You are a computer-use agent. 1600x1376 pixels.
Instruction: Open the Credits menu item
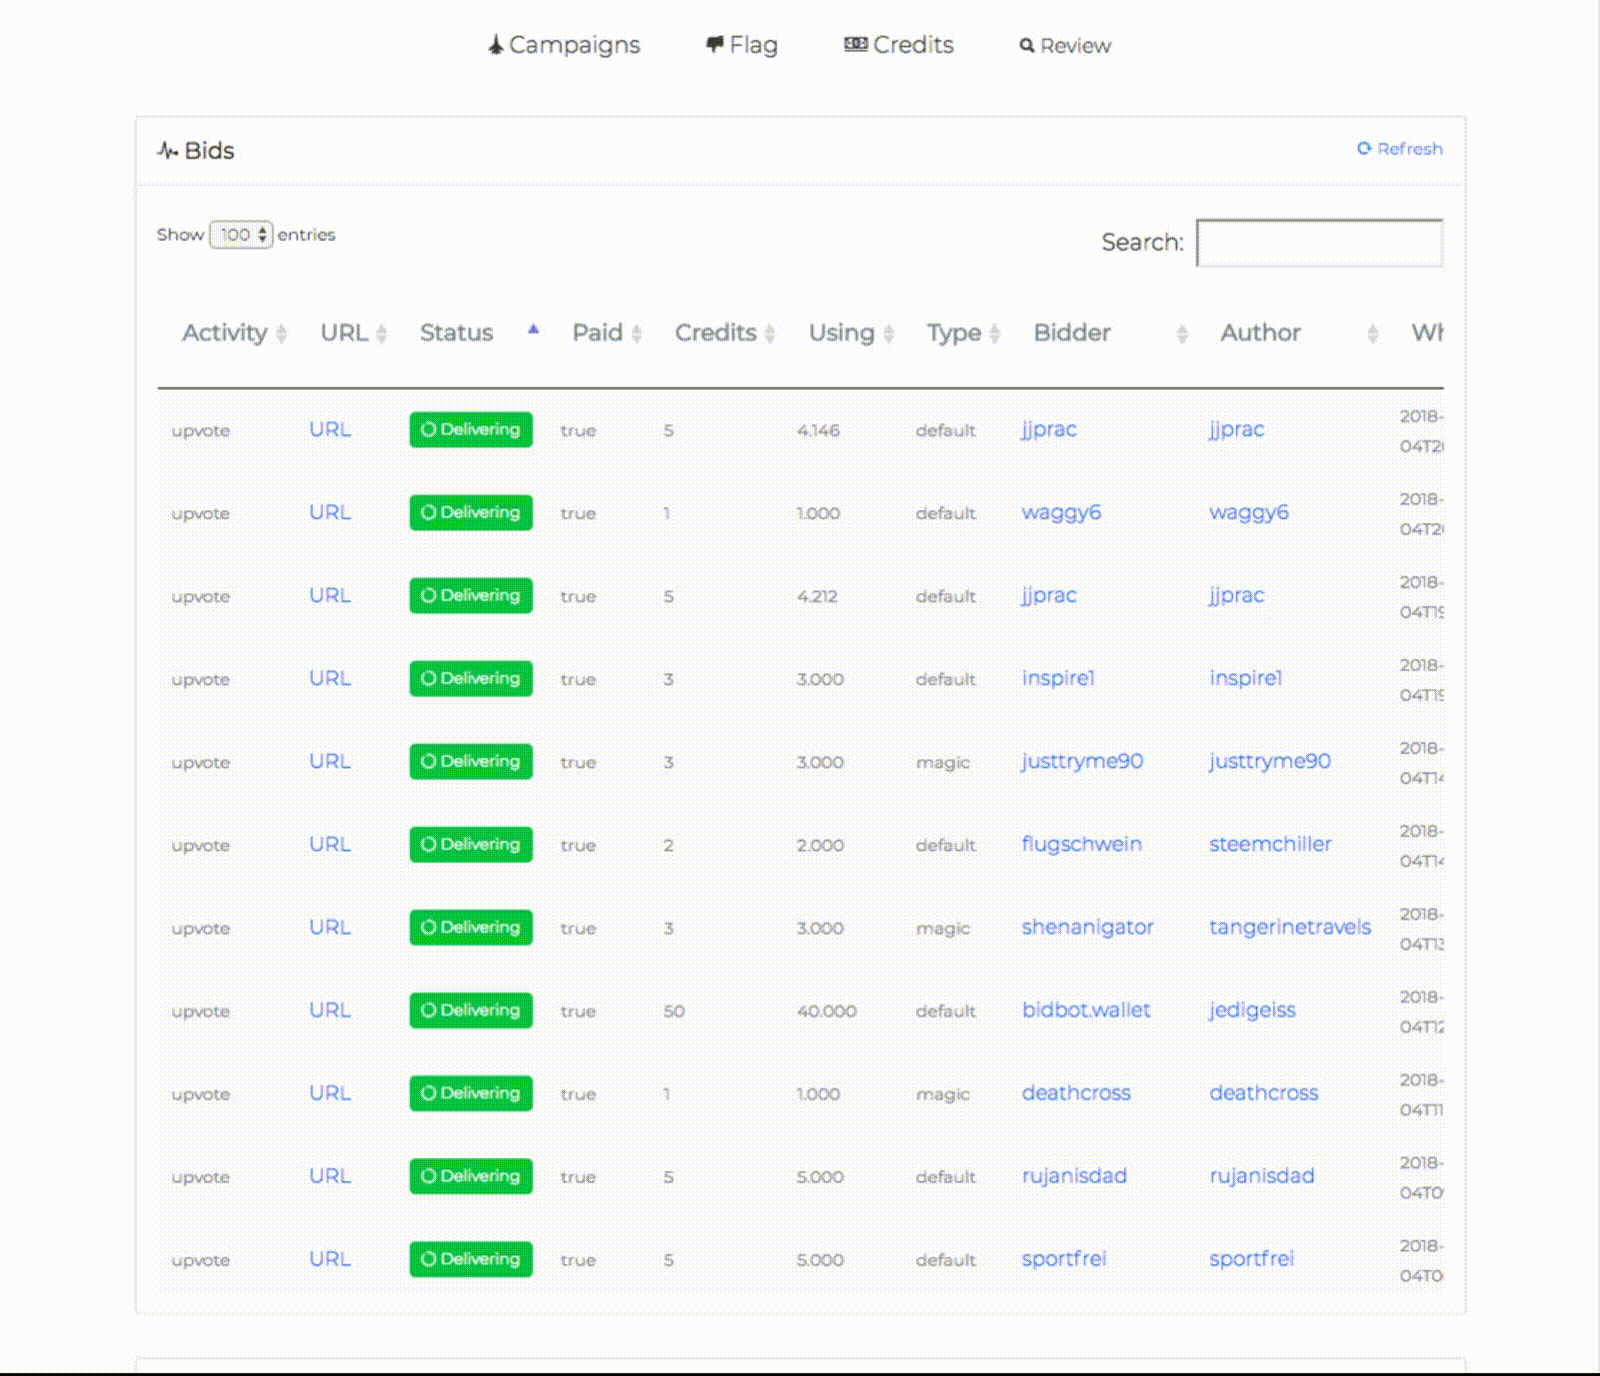(899, 45)
